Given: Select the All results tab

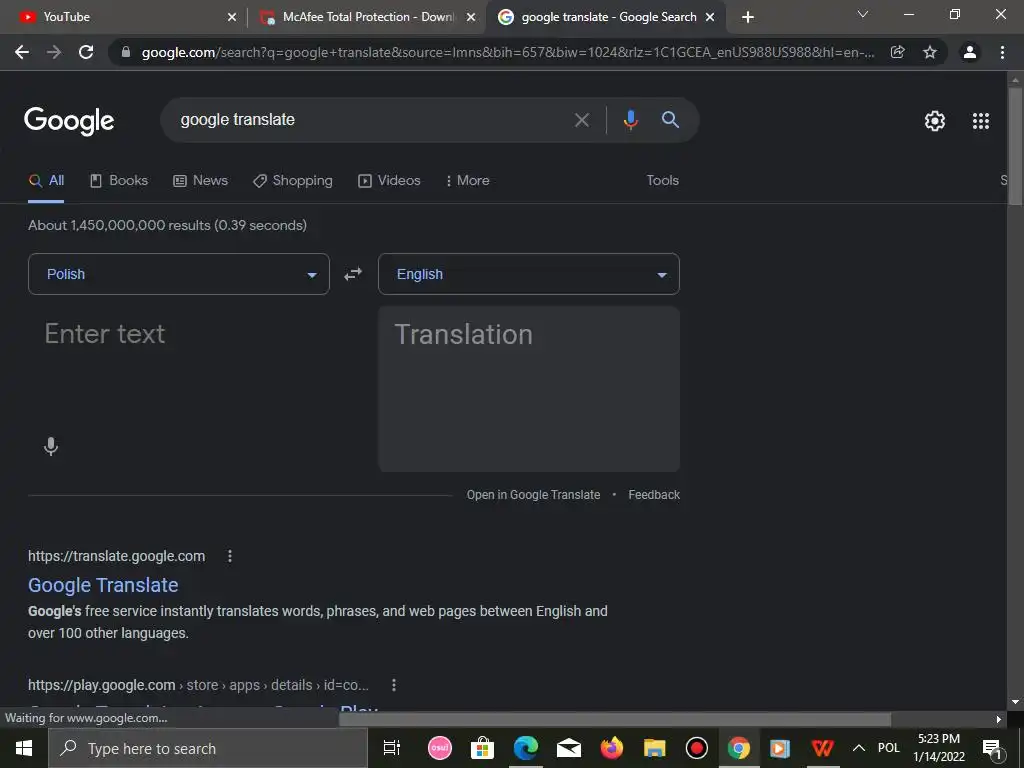Looking at the screenshot, I should [46, 180].
